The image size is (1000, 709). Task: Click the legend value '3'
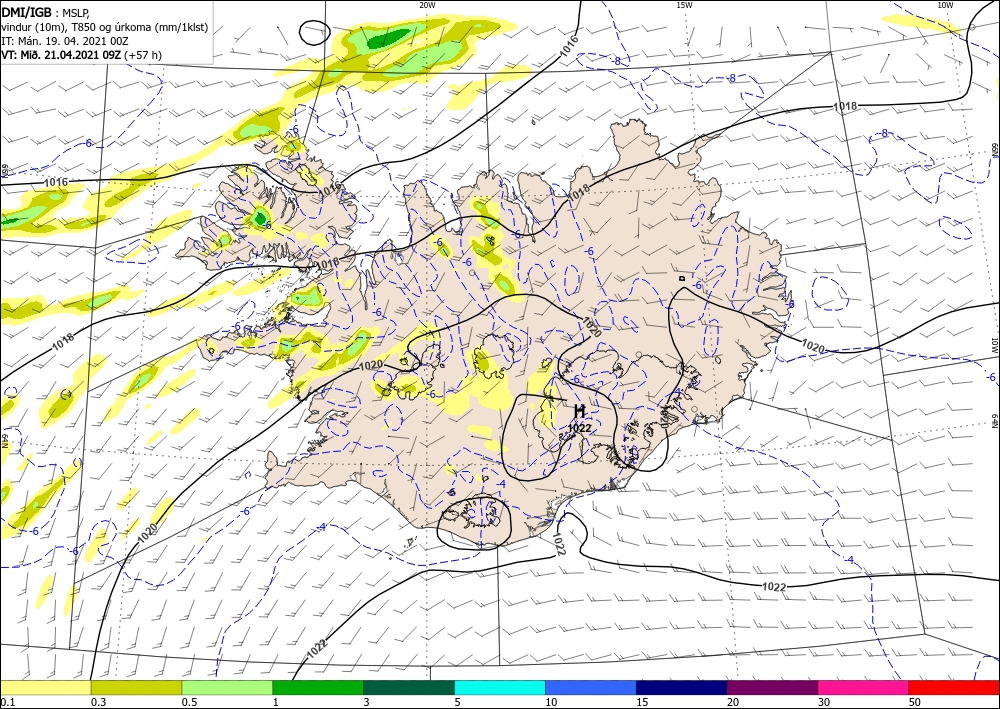pos(367,702)
